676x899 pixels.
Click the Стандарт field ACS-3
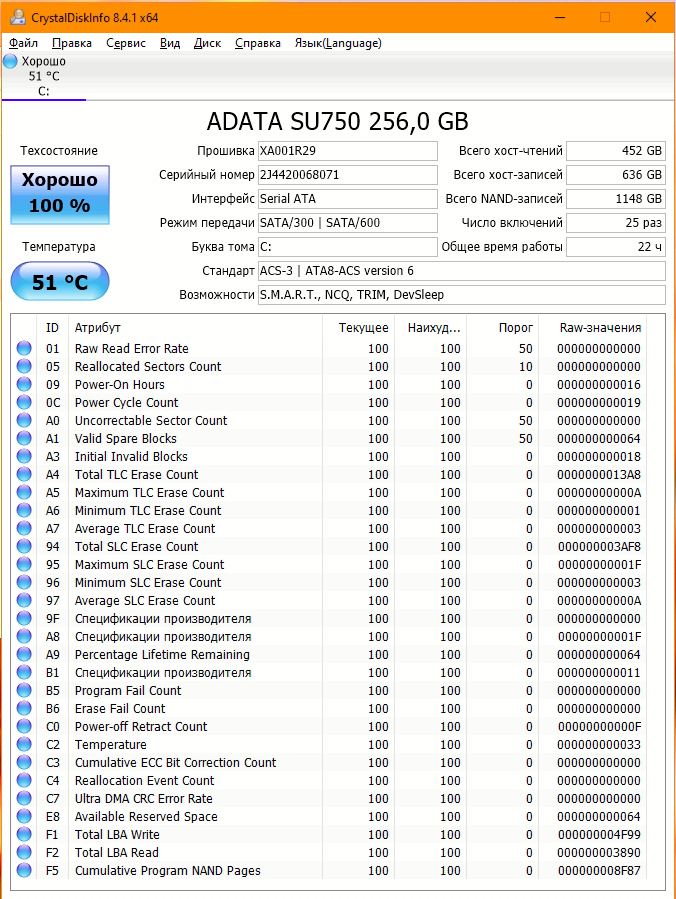462,271
